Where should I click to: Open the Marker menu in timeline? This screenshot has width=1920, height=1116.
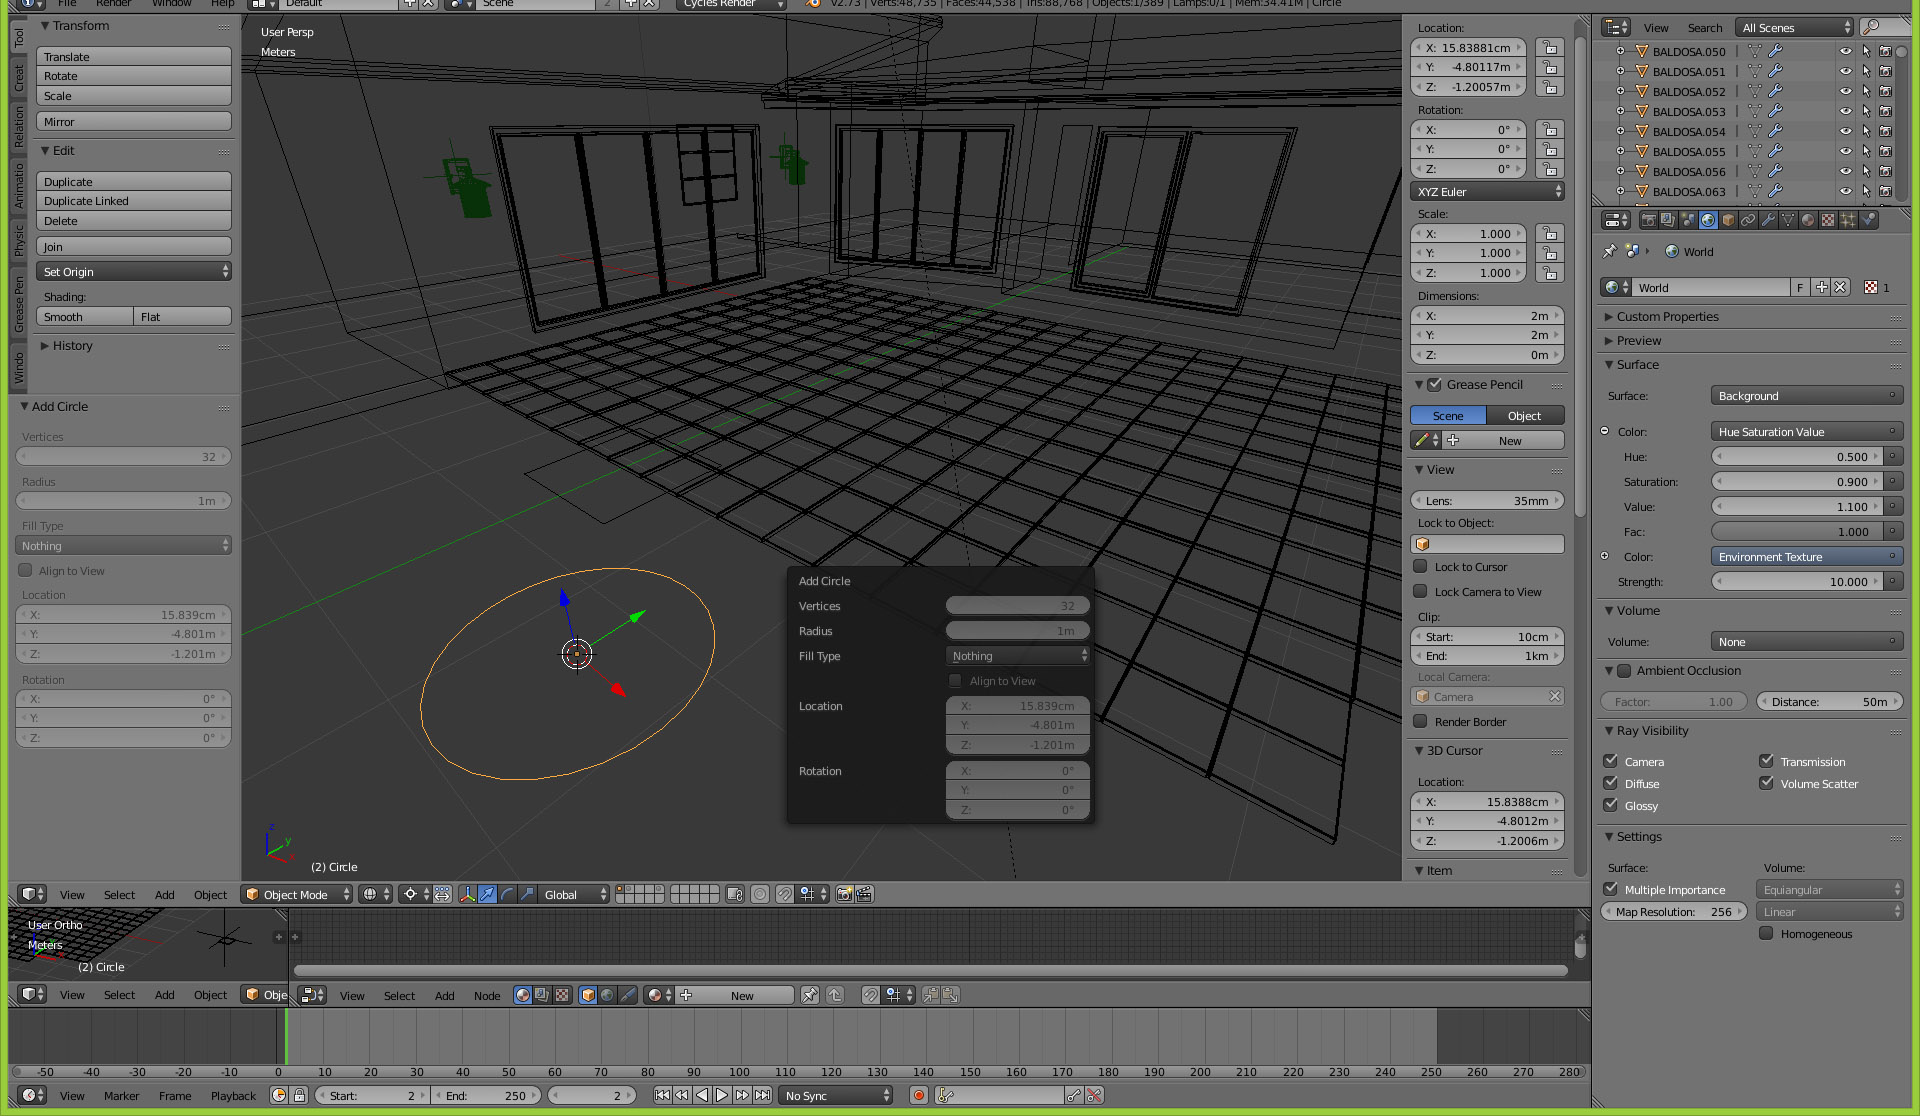click(x=121, y=1096)
